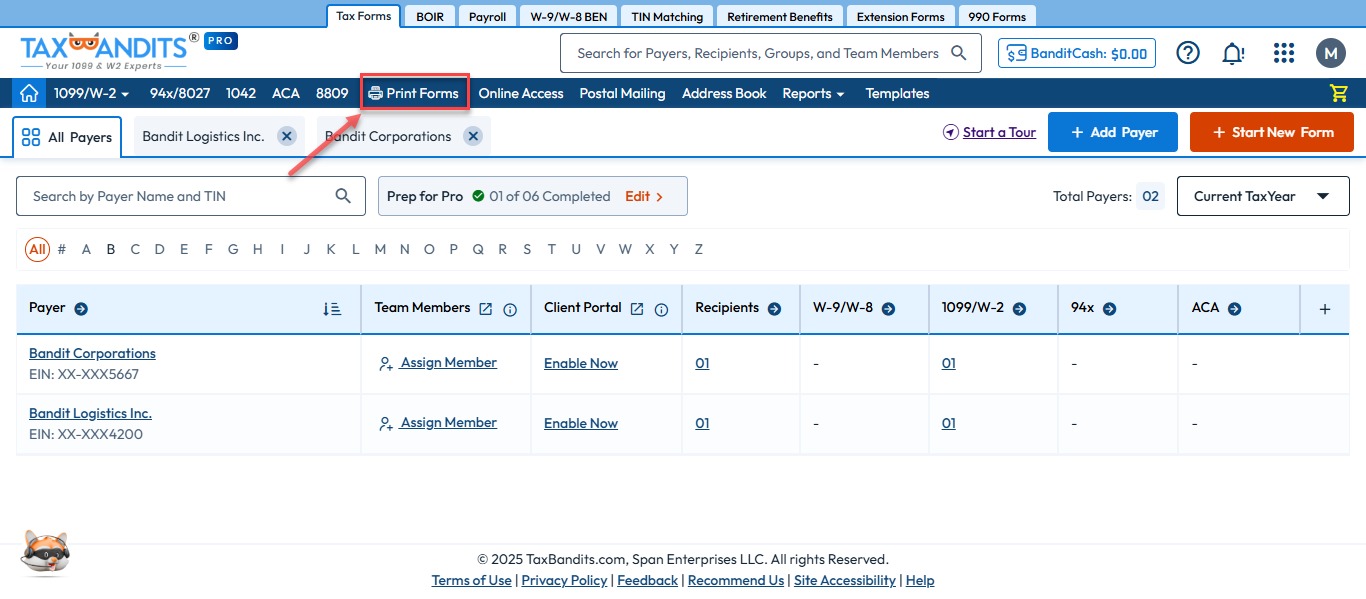Viewport: 1366px width, 599px height.
Task: Switch to the W-9/W-8 BEN tab
Action: [569, 16]
